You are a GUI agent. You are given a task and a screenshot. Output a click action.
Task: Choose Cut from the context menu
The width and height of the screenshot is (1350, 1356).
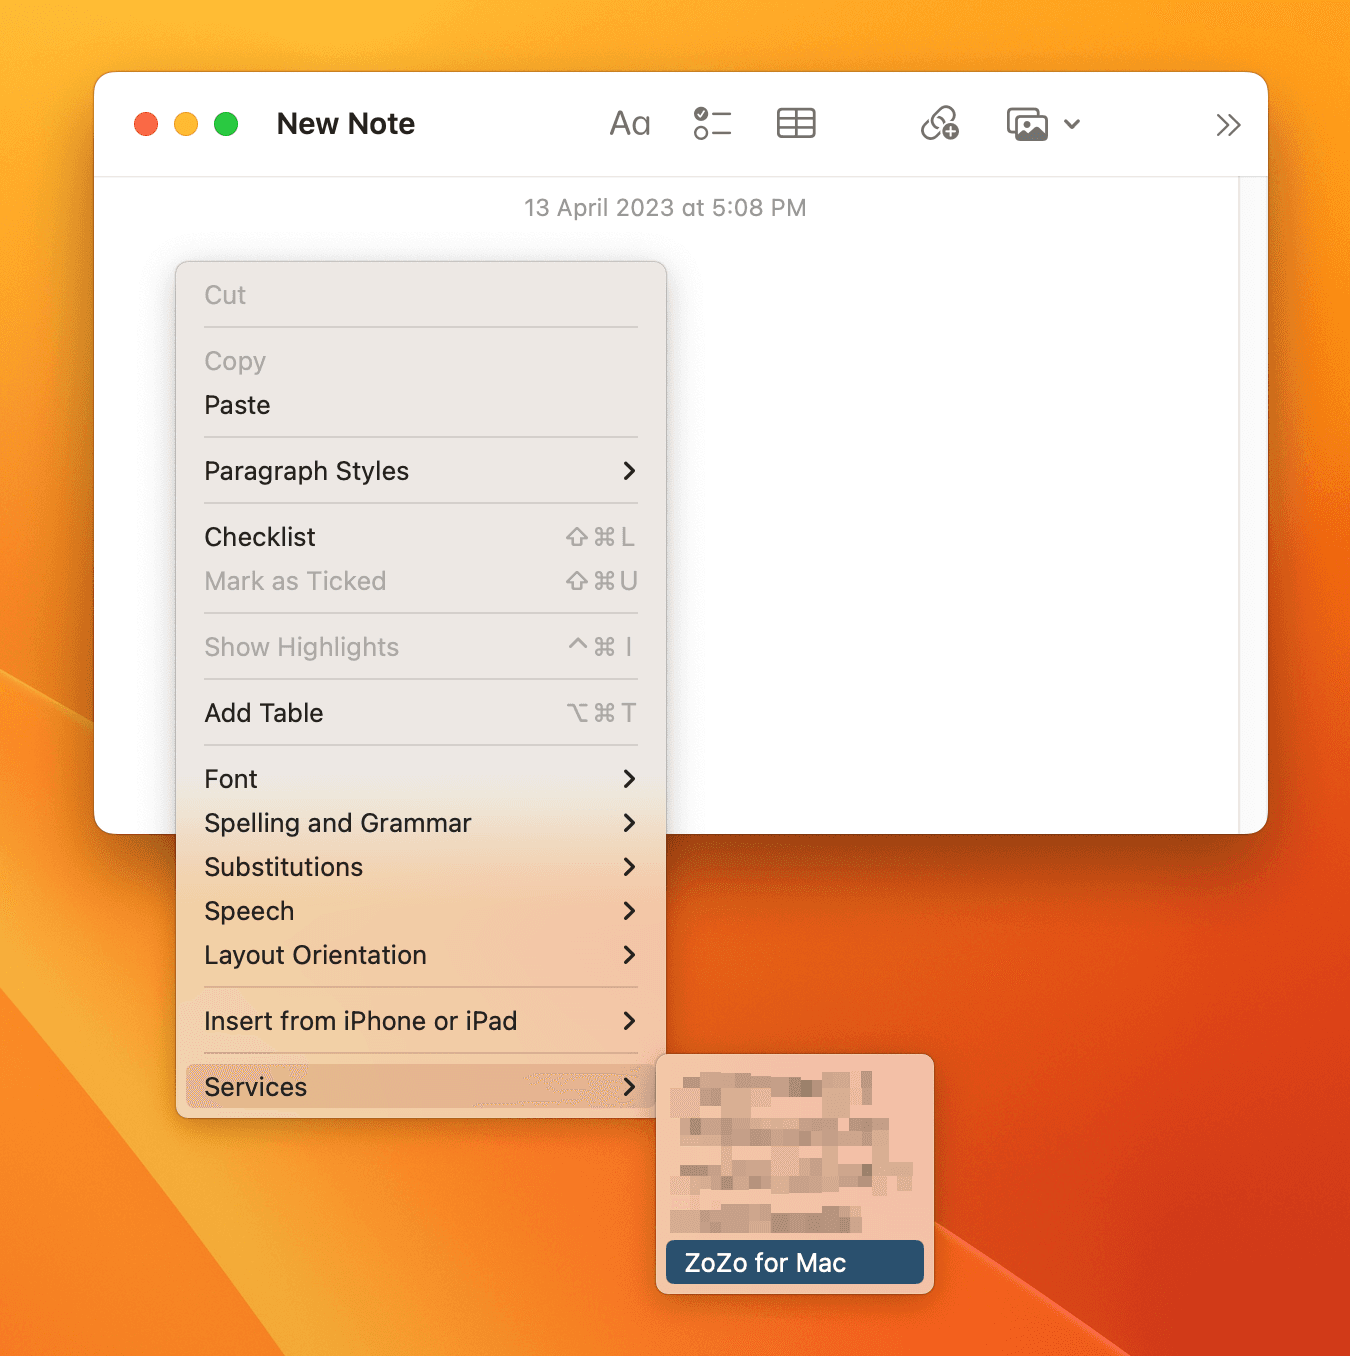(421, 295)
